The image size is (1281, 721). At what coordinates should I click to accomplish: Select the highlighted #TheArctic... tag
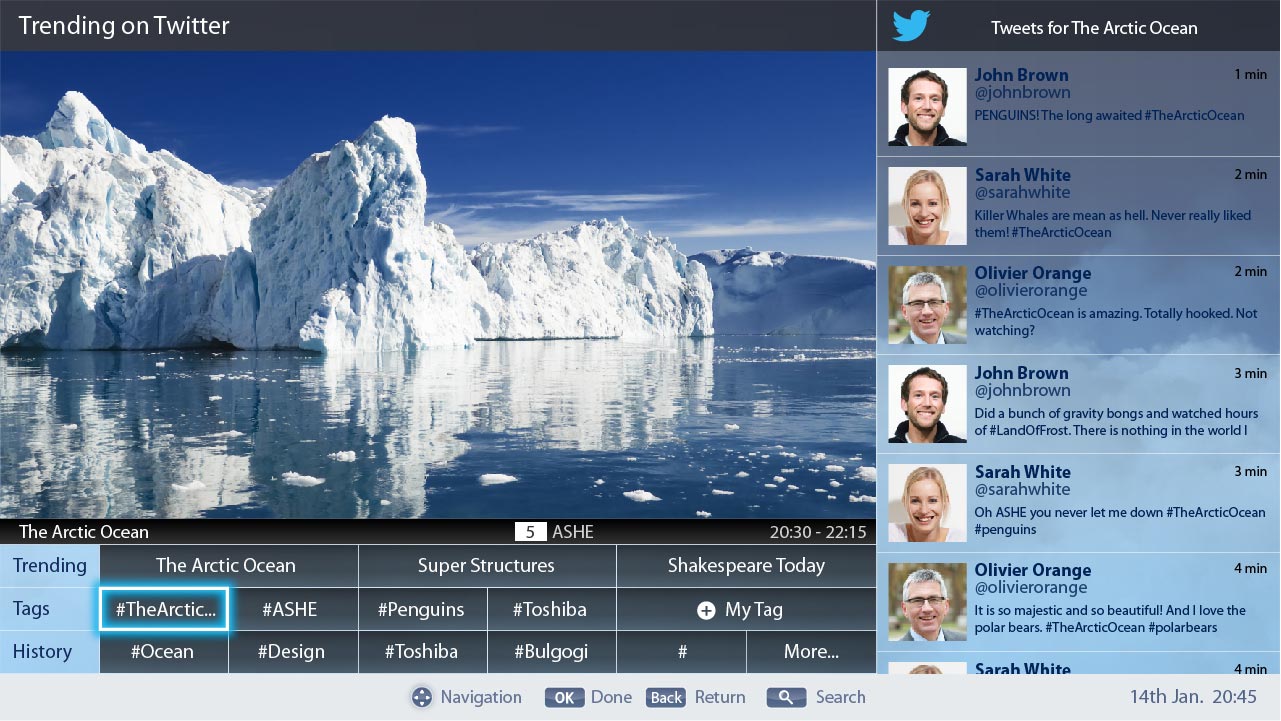click(x=164, y=609)
